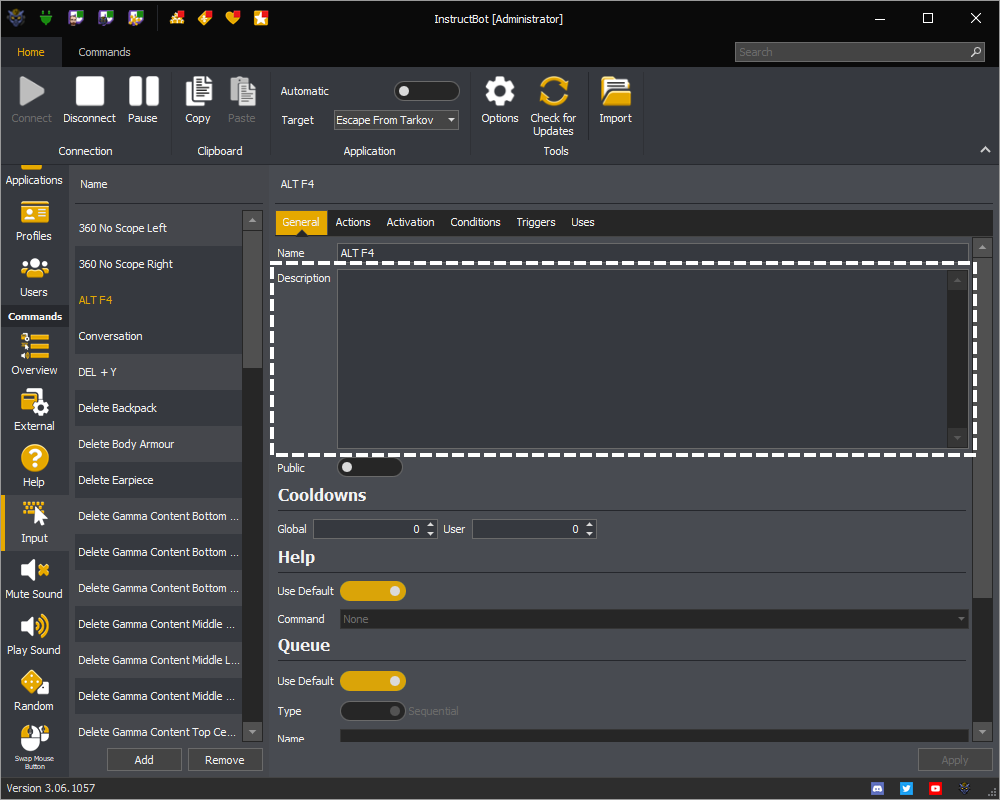The height and width of the screenshot is (800, 1000).
Task: Open the YouTube link in status bar
Action: click(x=935, y=789)
